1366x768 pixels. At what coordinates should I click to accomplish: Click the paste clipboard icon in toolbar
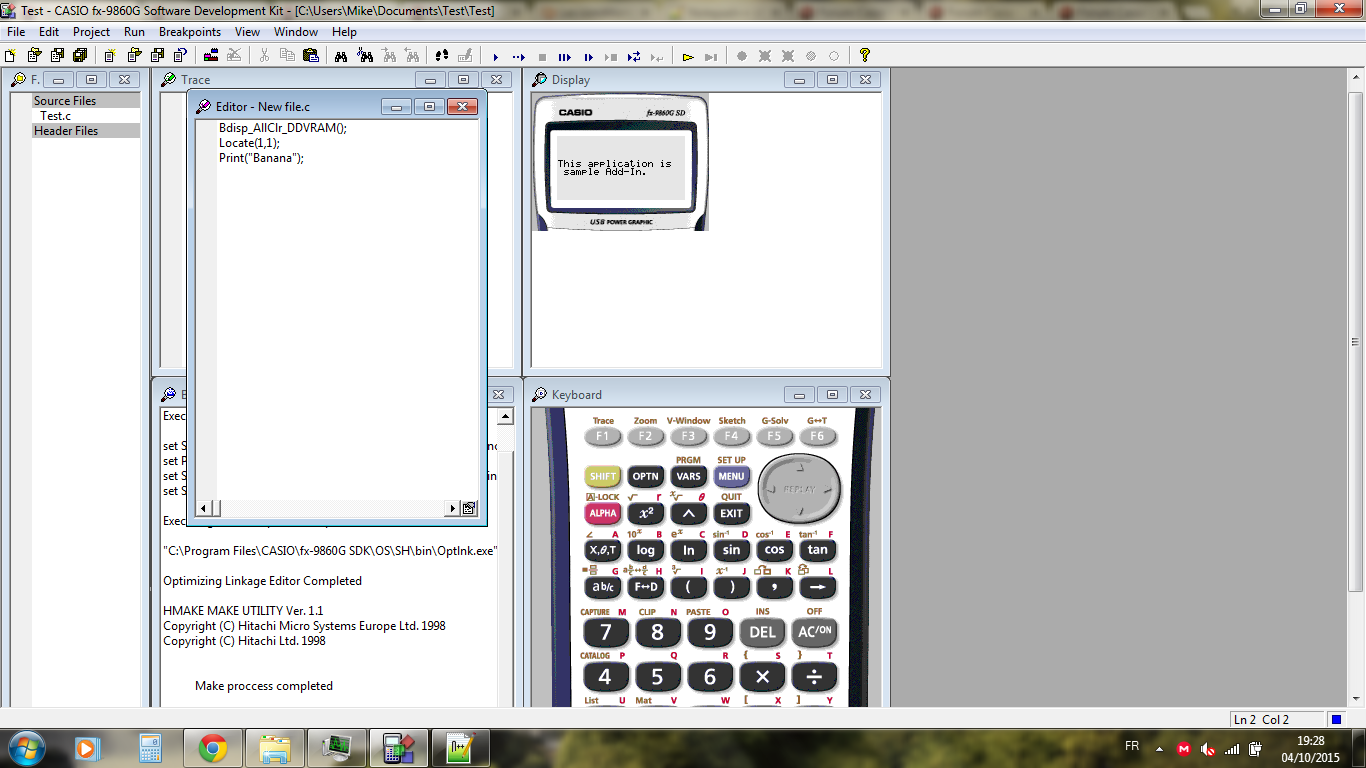(x=310, y=56)
